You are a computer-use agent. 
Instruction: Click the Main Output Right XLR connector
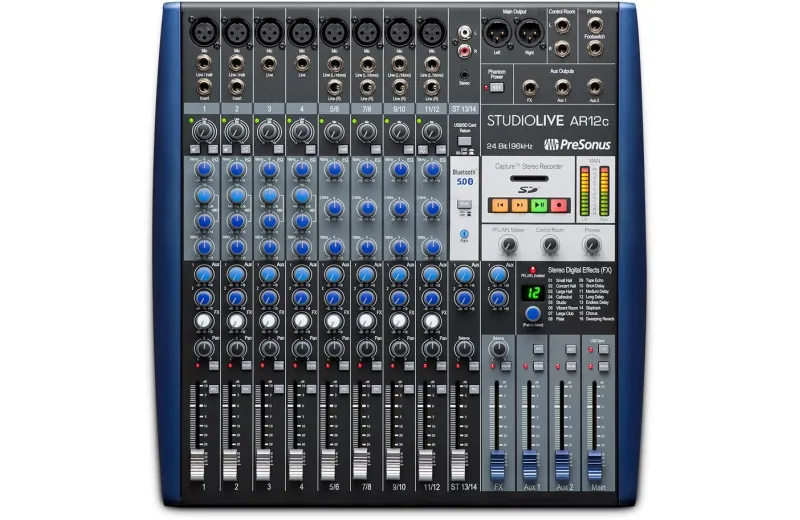[529, 33]
